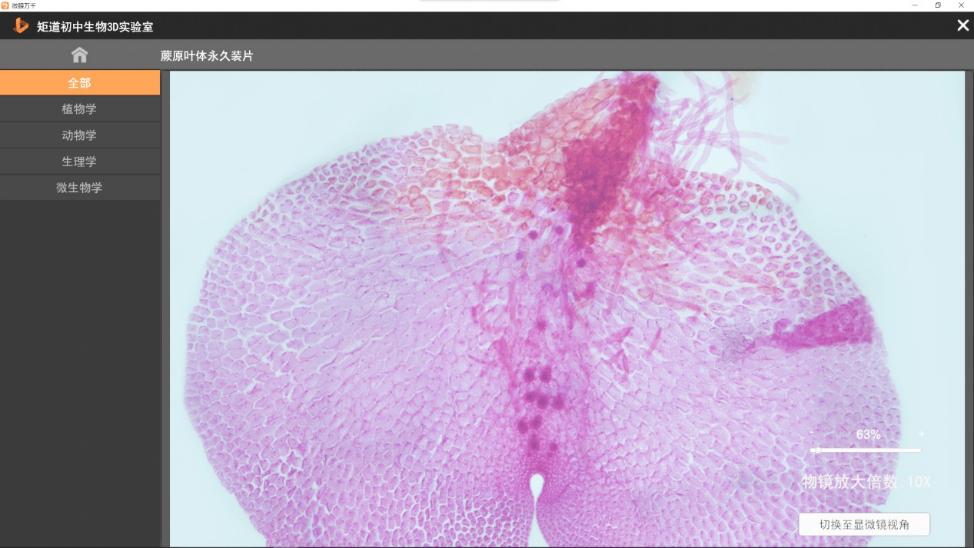This screenshot has width=974, height=548.
Task: Show the 生理学 category
Action: pos(80,161)
